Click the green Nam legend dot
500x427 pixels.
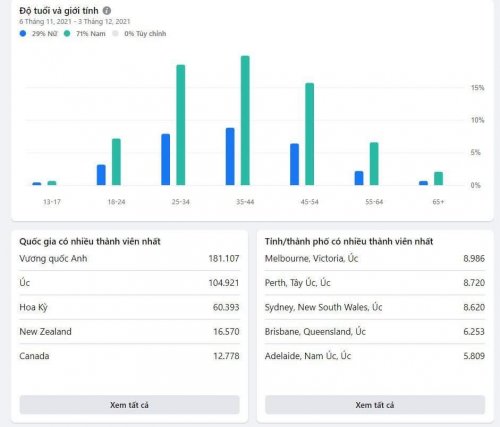click(67, 33)
